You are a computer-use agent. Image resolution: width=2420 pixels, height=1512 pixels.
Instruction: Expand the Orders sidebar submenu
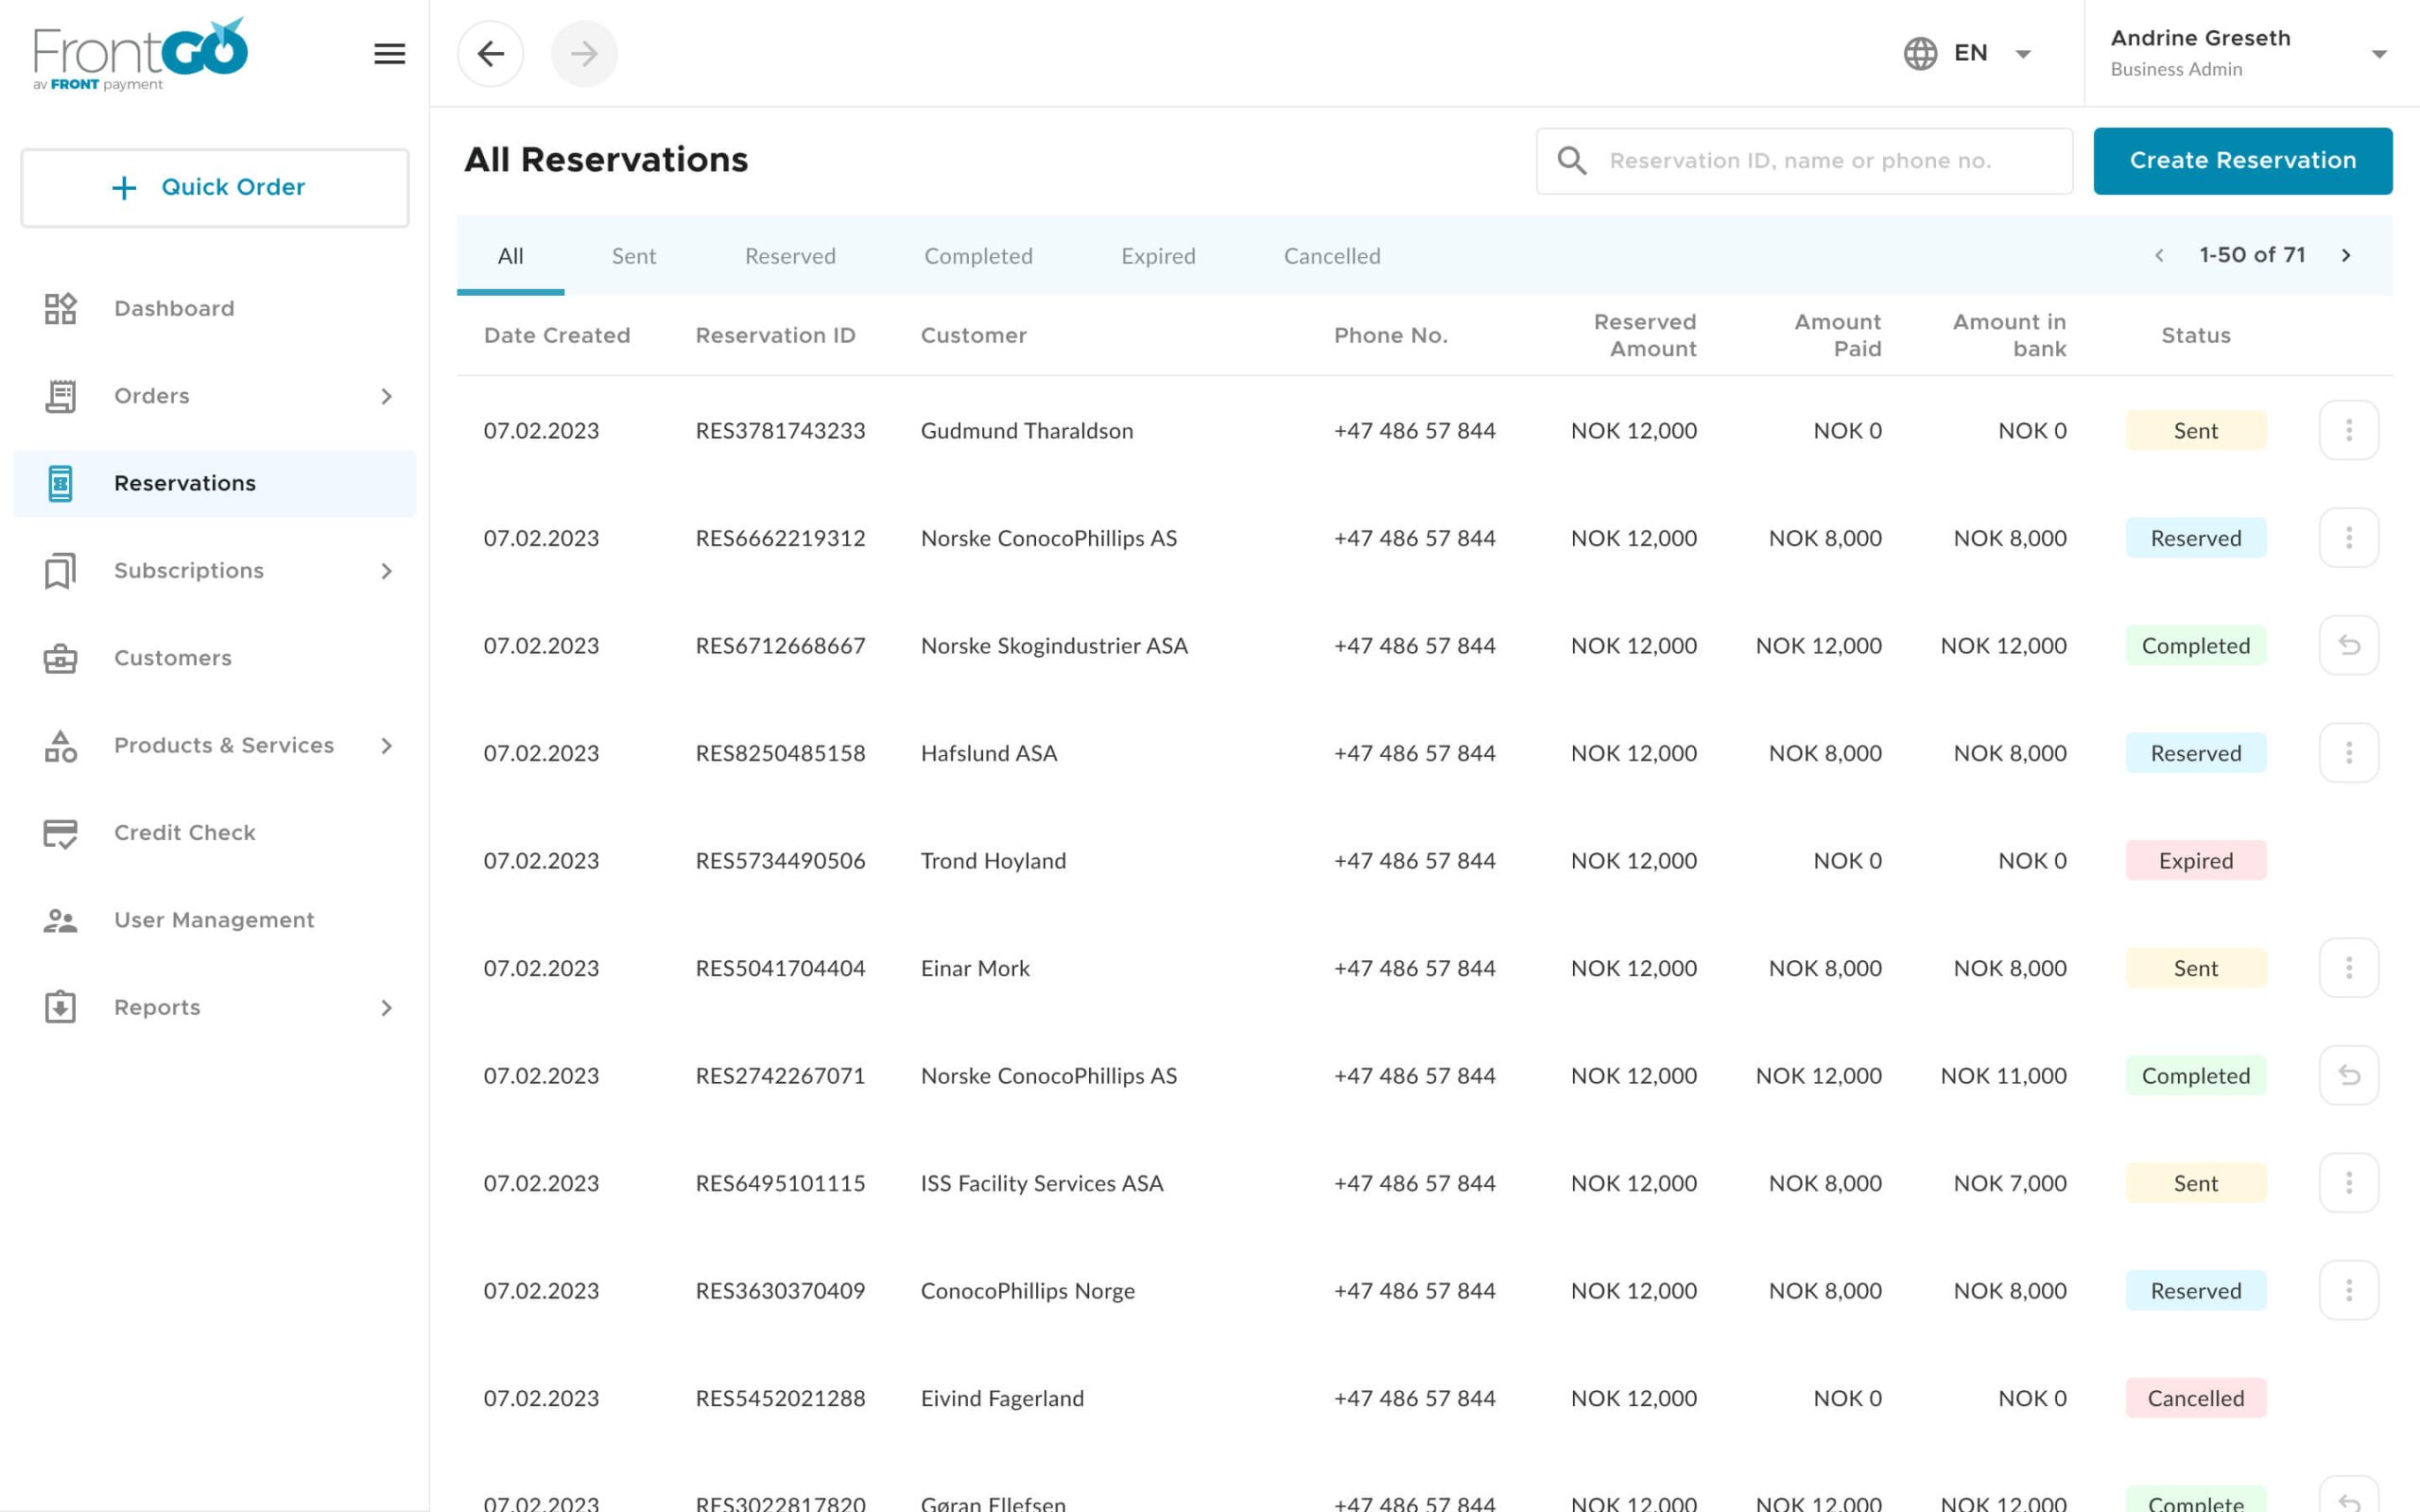pyautogui.click(x=386, y=396)
